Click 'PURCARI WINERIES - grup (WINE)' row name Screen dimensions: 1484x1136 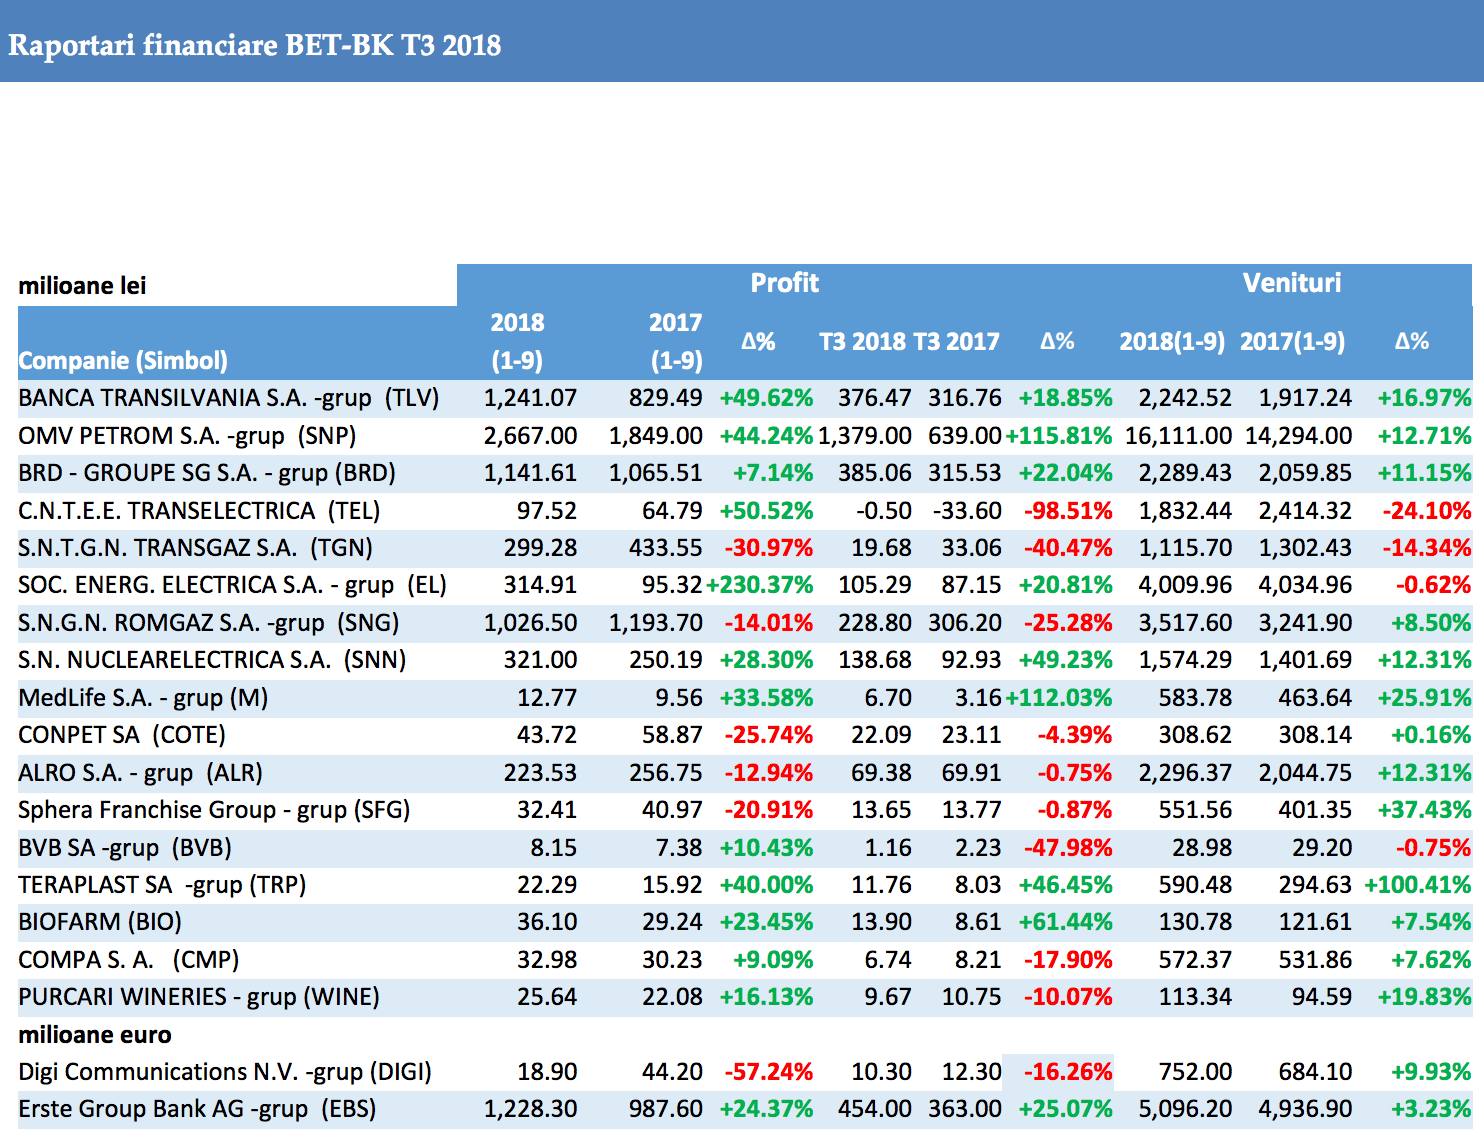[x=199, y=997]
